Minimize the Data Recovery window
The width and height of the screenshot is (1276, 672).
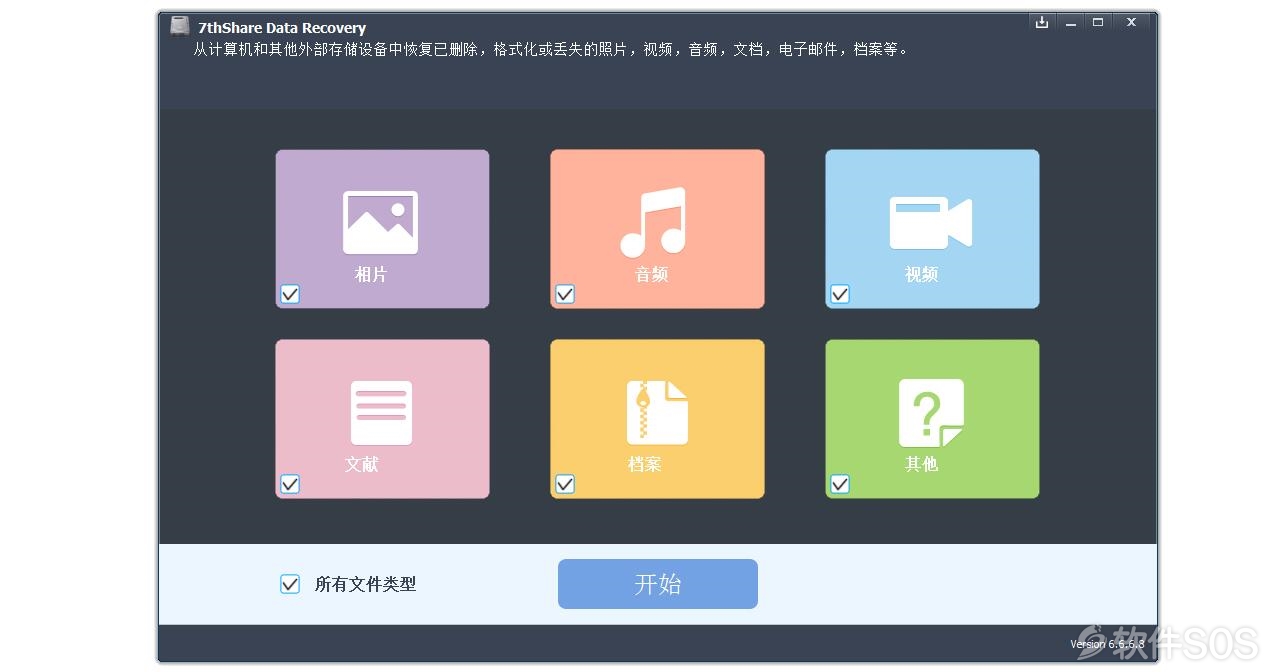coord(1071,22)
